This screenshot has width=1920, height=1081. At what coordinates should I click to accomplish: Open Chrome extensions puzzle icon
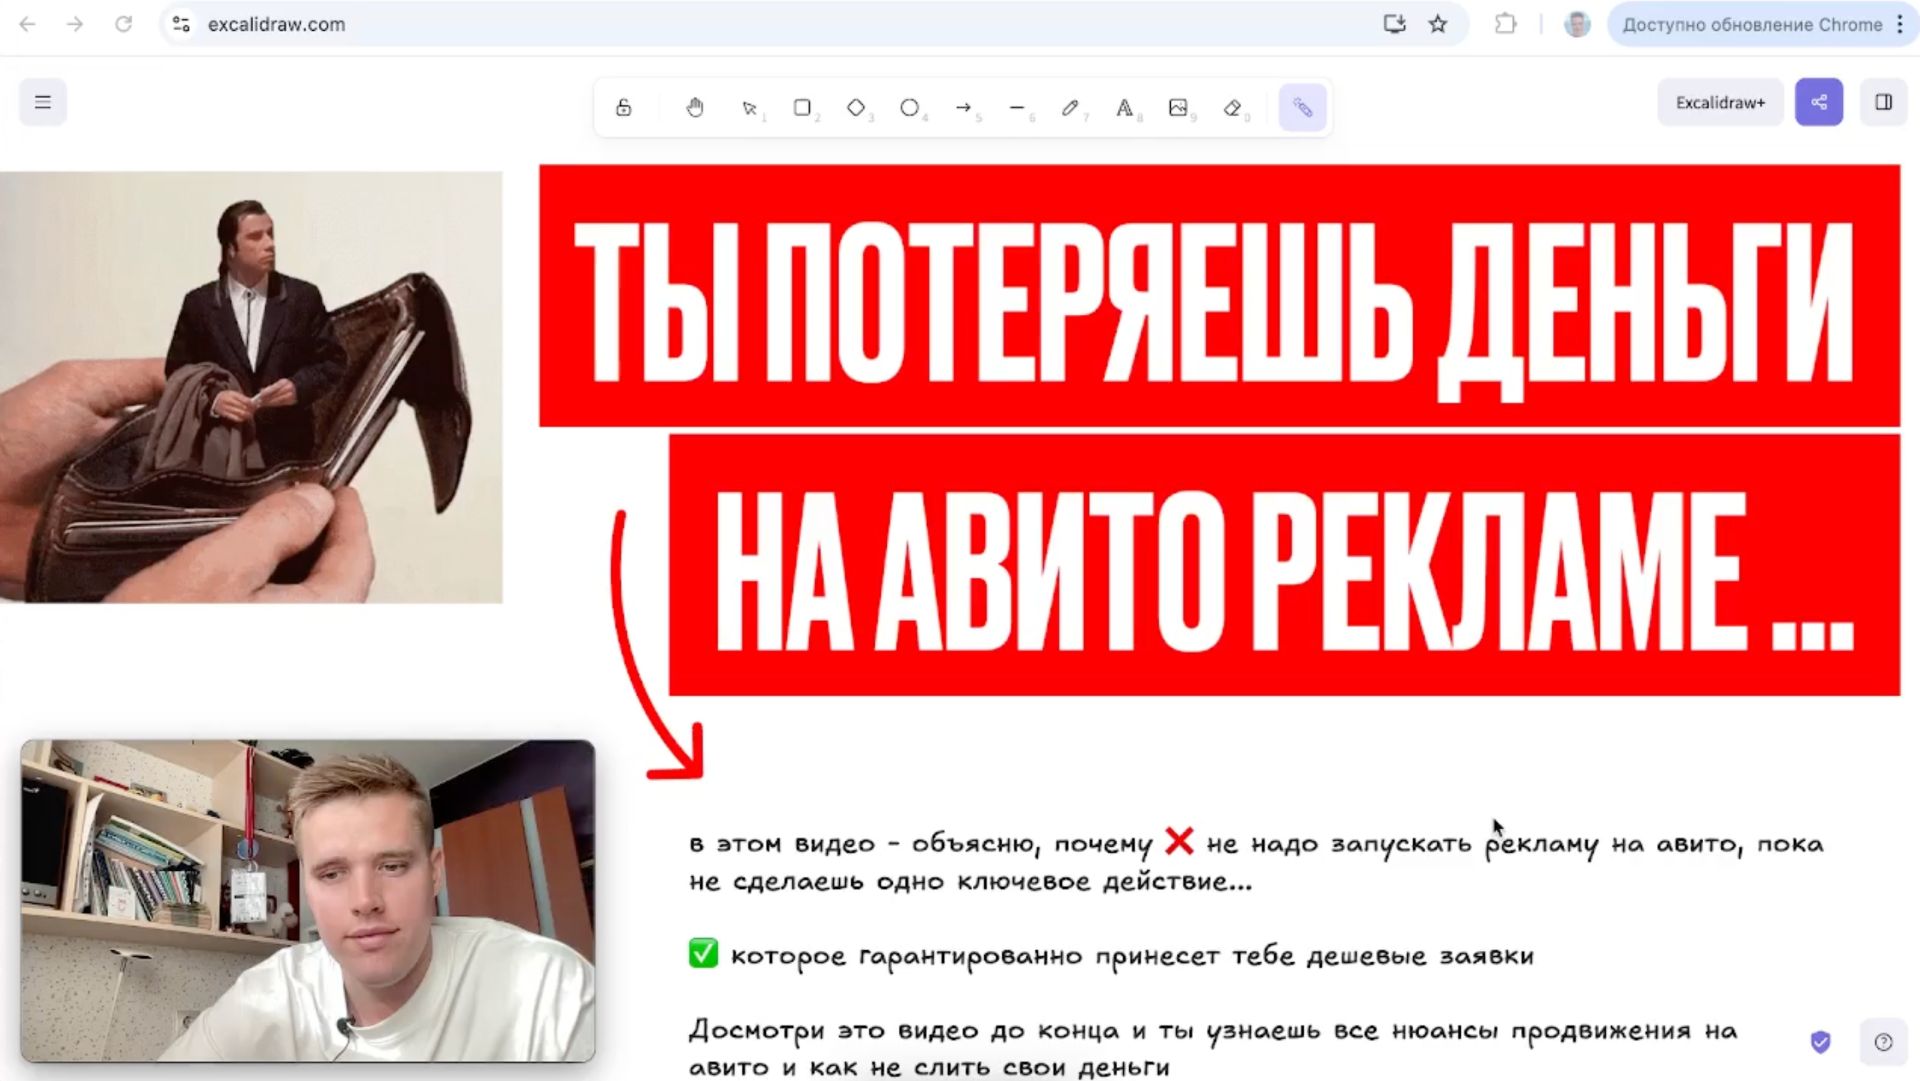(1505, 24)
